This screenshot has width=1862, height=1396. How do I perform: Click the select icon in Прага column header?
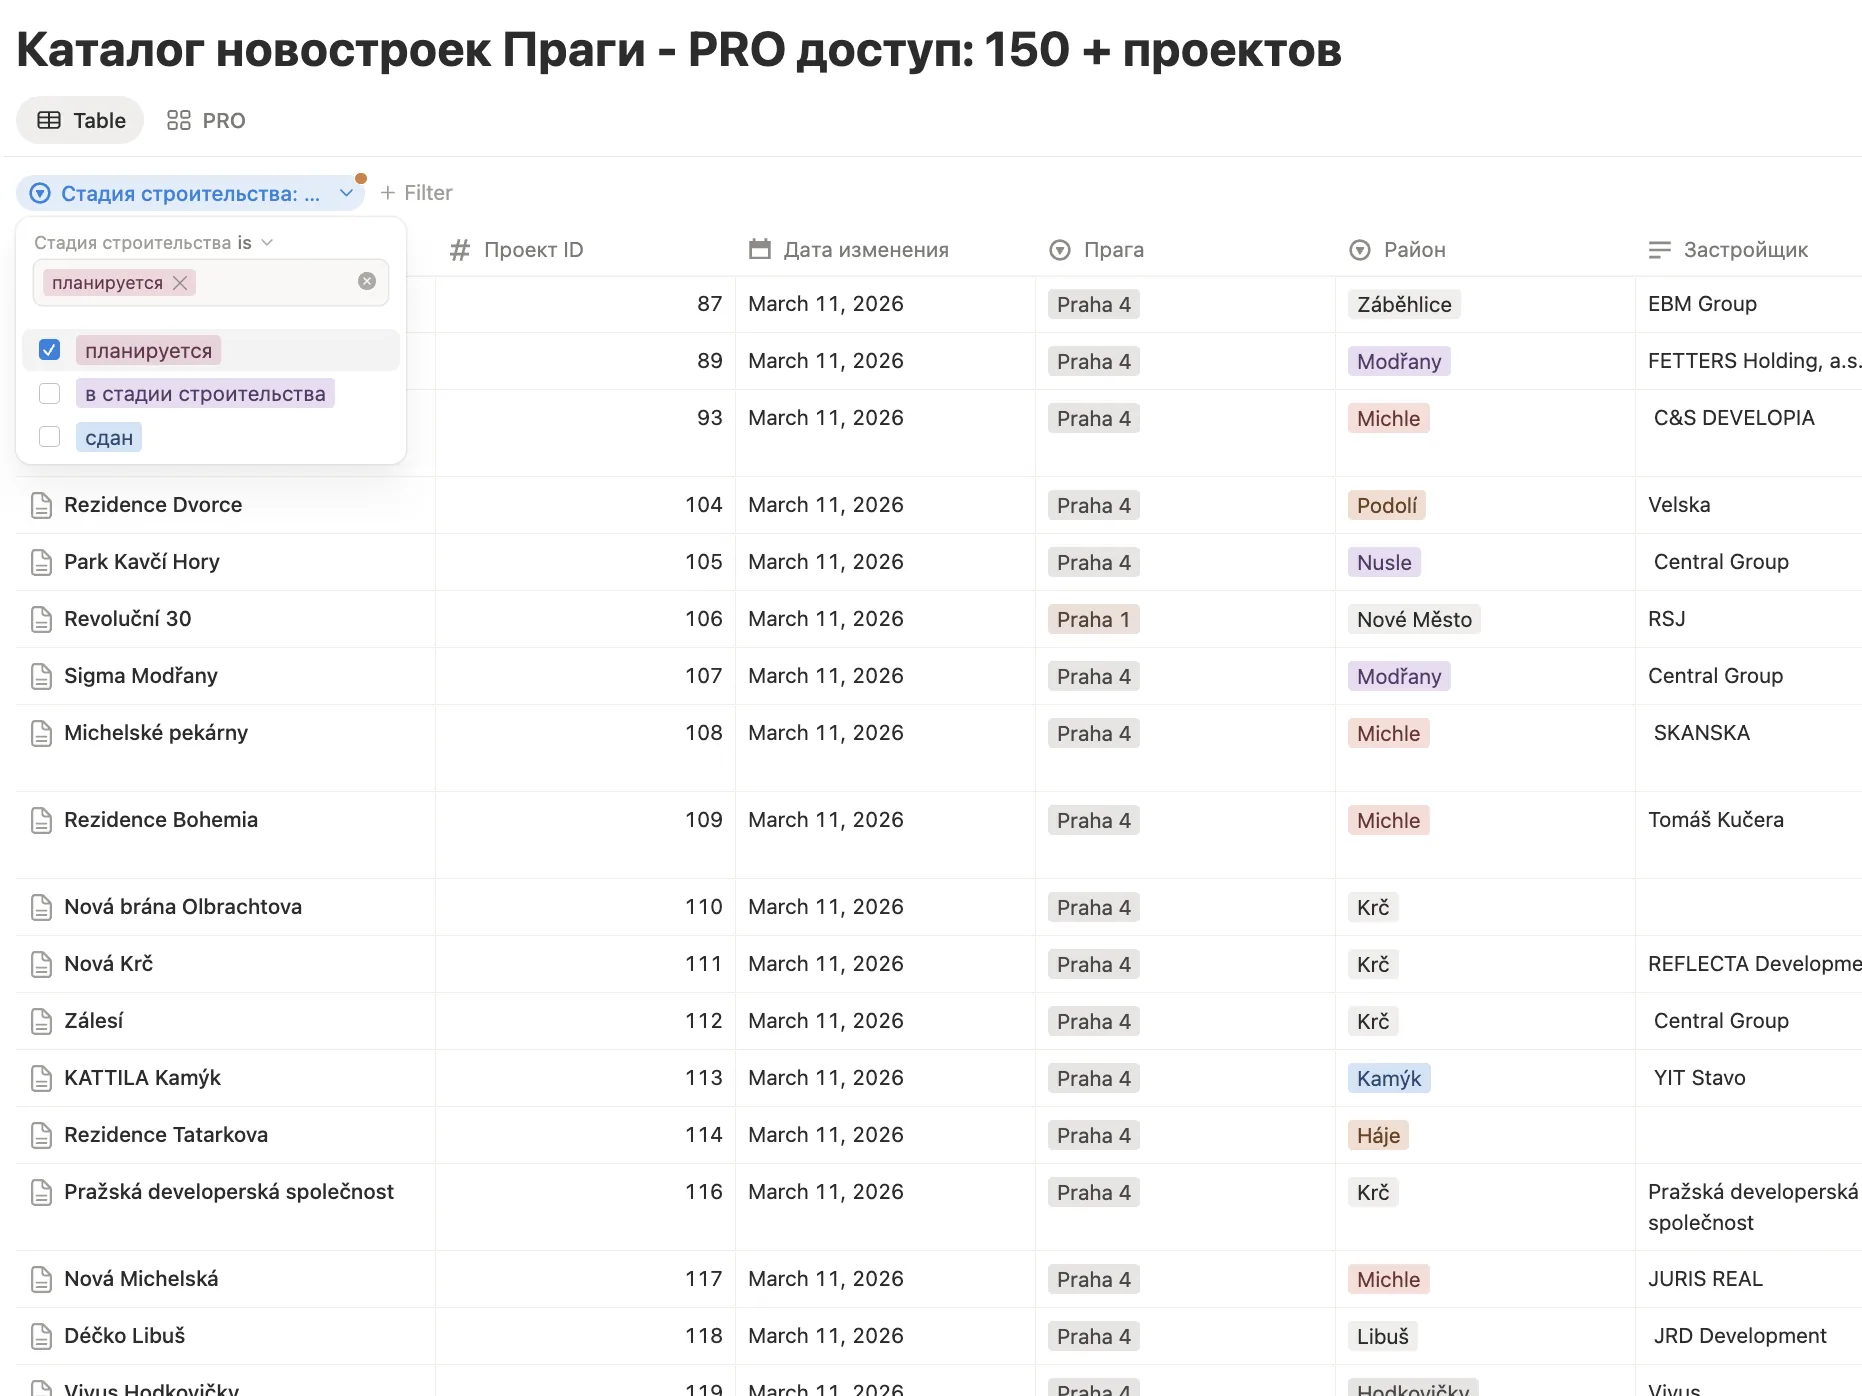coord(1060,250)
